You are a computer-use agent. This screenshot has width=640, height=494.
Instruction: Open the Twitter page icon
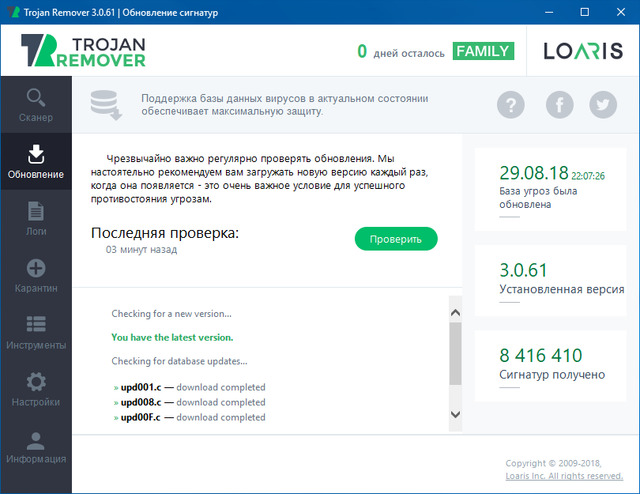click(602, 104)
